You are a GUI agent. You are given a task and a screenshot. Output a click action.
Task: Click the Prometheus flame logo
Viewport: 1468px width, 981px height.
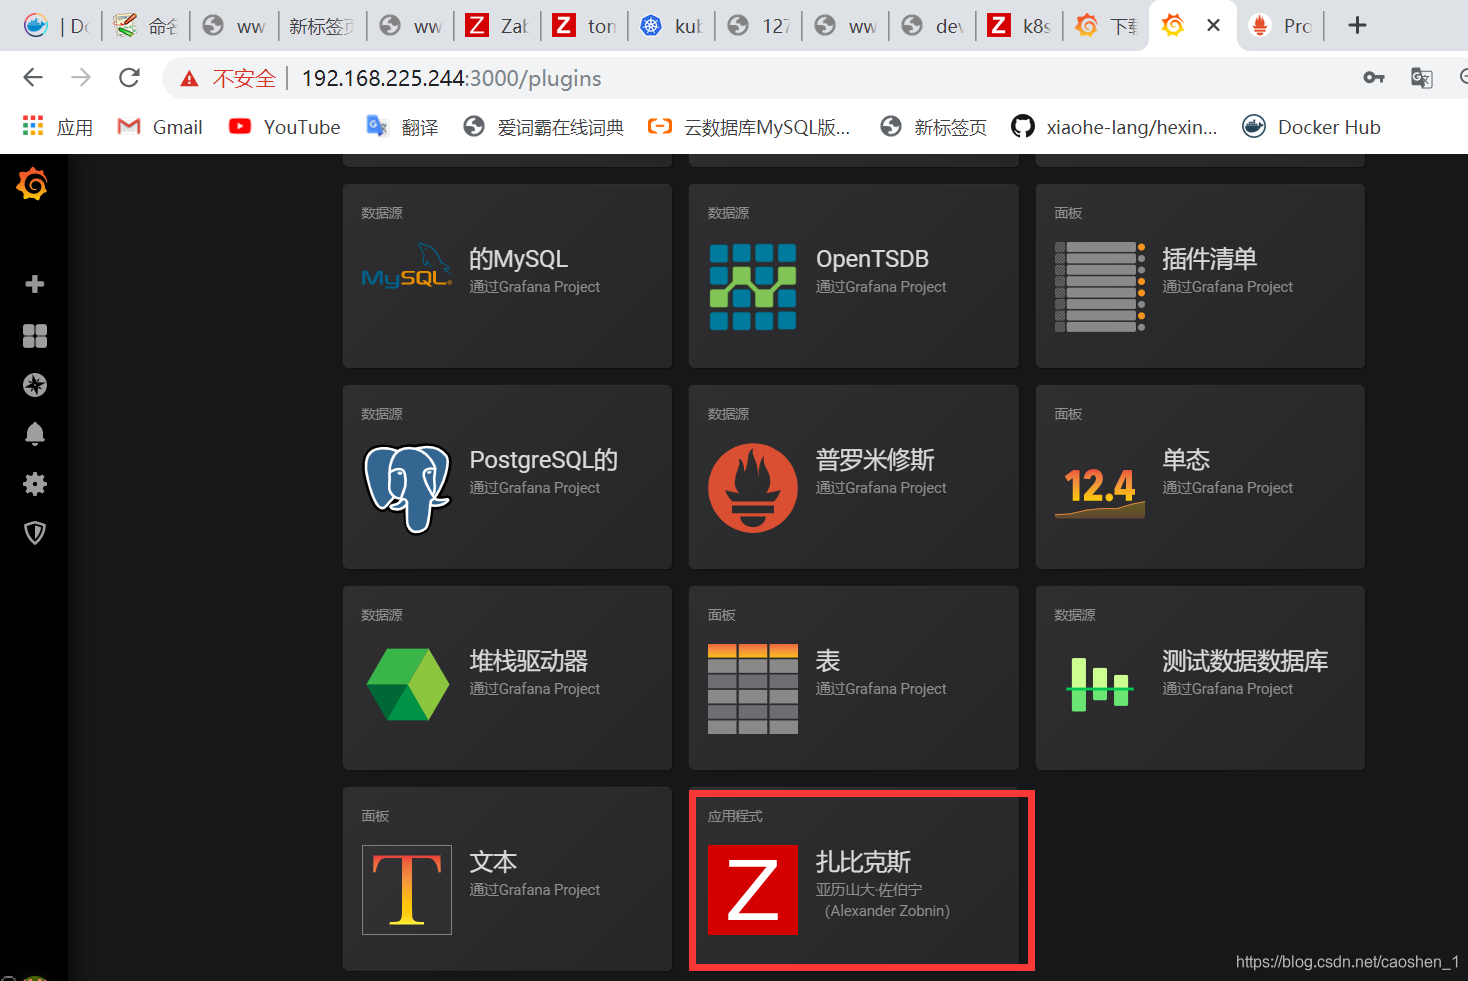(x=753, y=488)
